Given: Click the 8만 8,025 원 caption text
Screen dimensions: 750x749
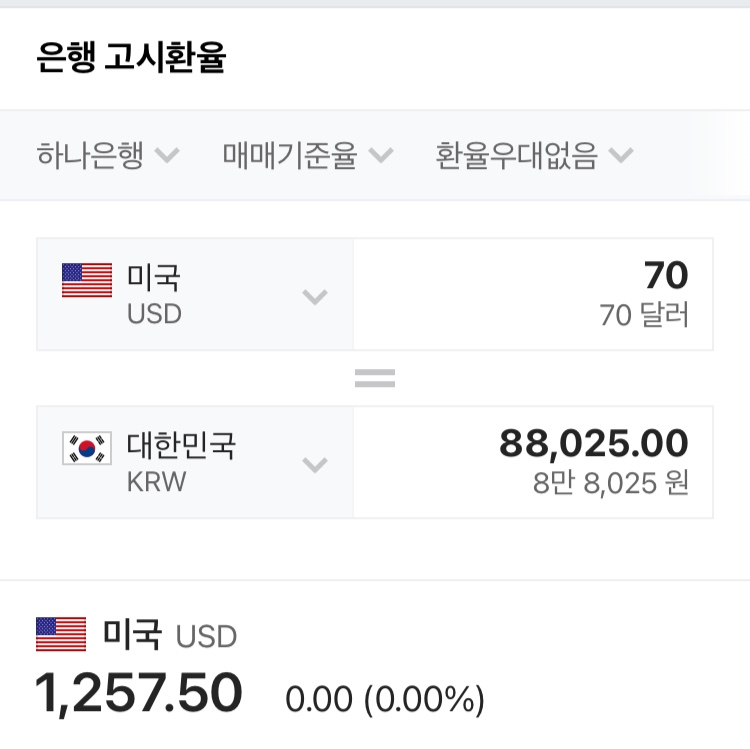Looking at the screenshot, I should (x=610, y=484).
